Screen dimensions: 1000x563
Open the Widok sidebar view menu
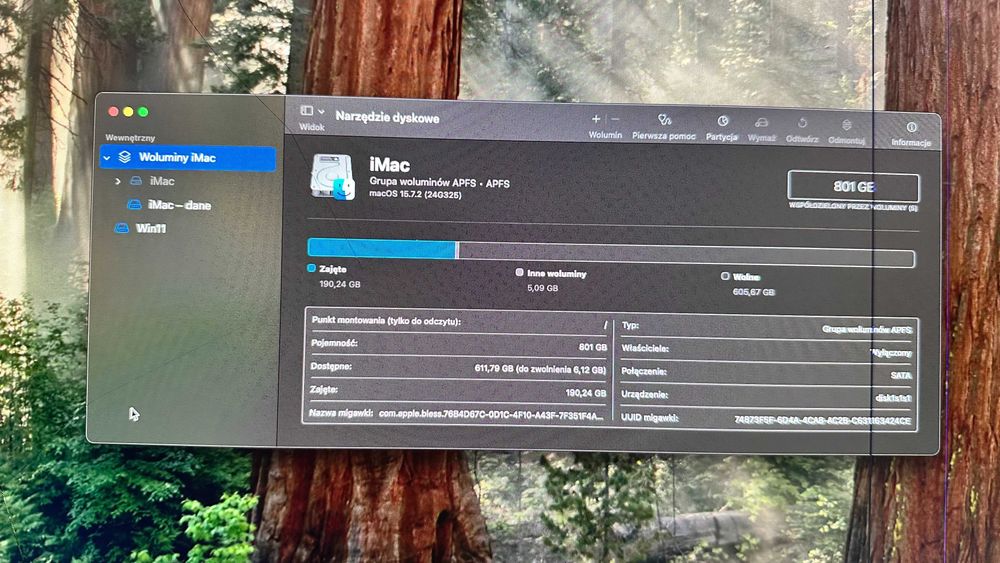point(312,118)
